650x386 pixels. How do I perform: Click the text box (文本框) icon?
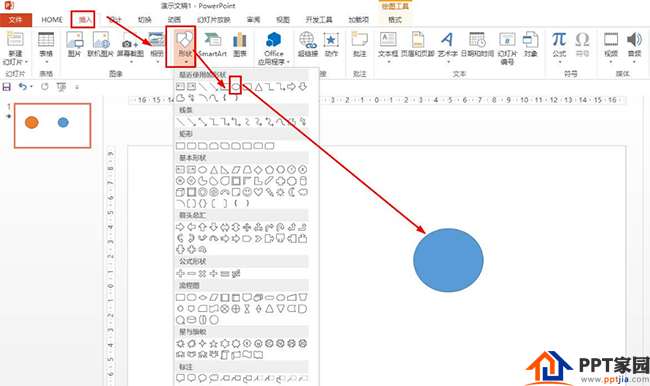[388, 39]
